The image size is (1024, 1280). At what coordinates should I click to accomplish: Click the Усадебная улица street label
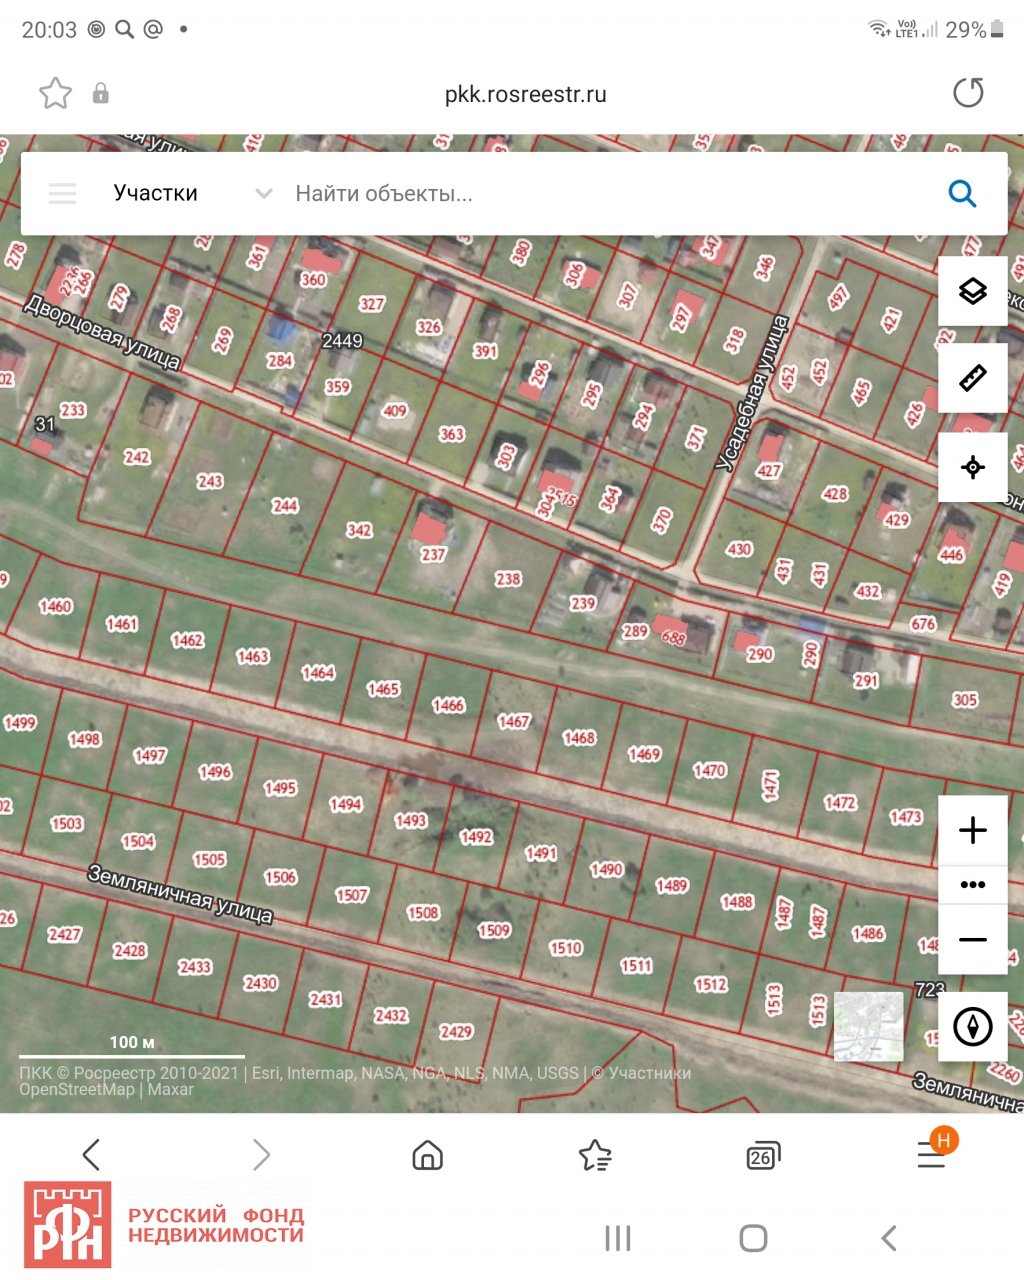[752, 393]
